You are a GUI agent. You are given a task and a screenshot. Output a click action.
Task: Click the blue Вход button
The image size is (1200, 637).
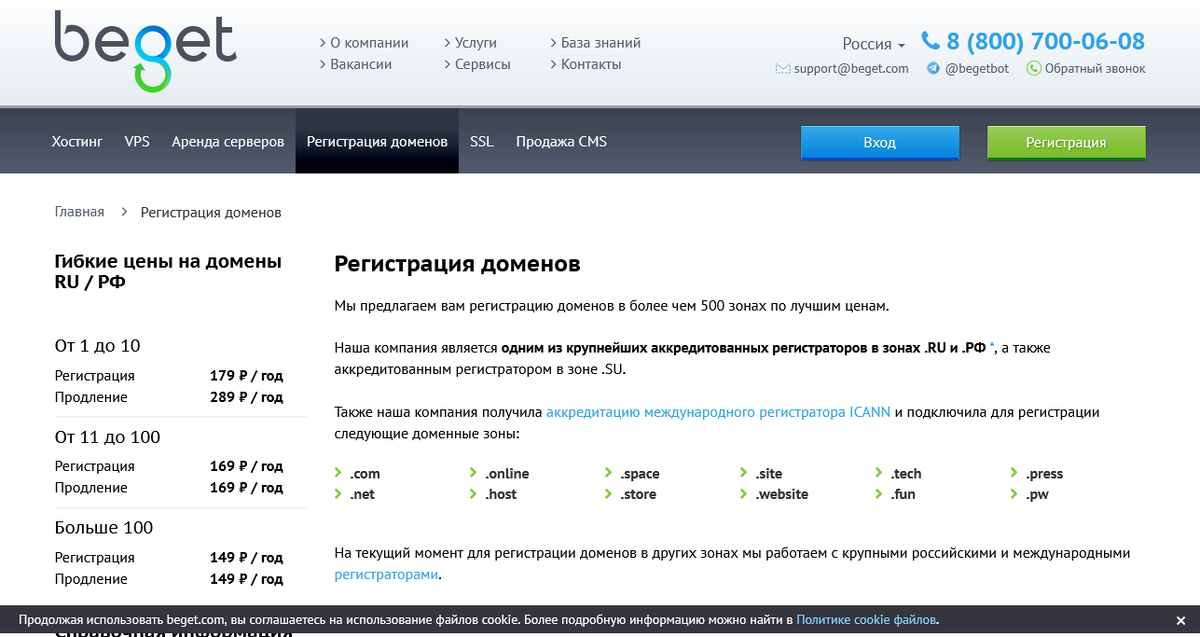(x=879, y=142)
